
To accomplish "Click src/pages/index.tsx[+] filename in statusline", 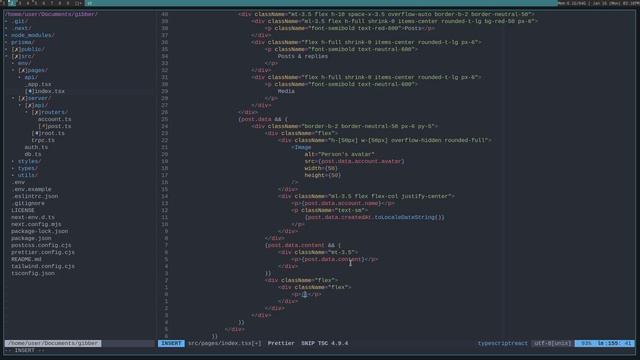I will click(224, 343).
